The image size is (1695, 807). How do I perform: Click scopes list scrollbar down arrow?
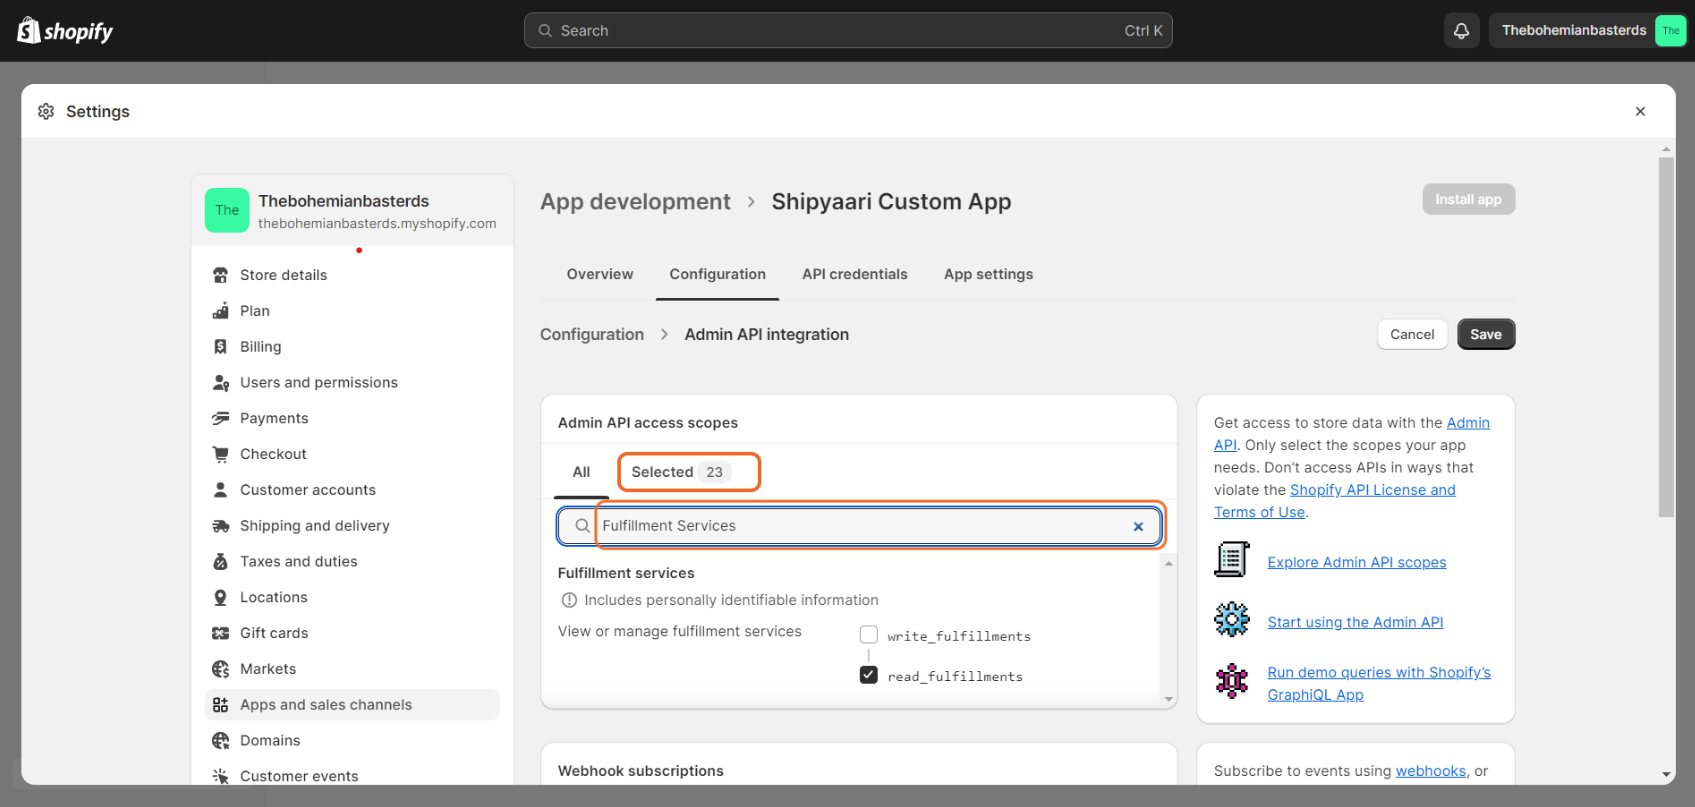[x=1168, y=699]
